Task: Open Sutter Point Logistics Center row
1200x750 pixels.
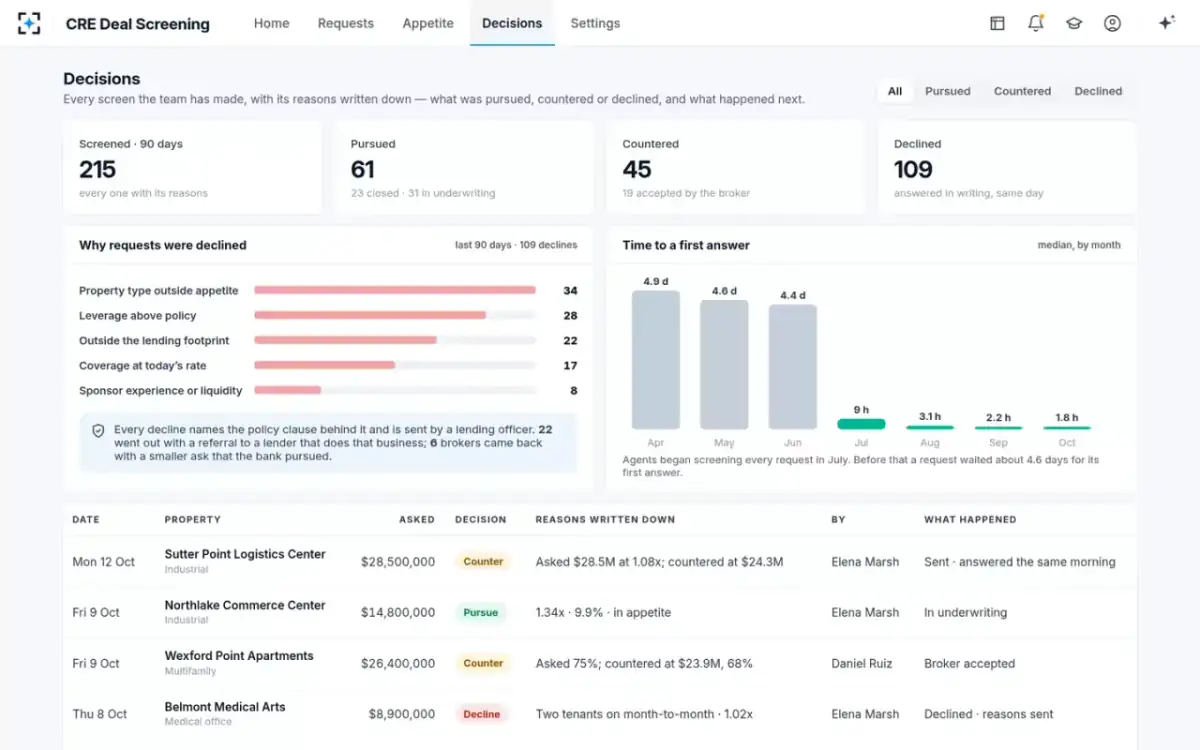Action: 600,562
